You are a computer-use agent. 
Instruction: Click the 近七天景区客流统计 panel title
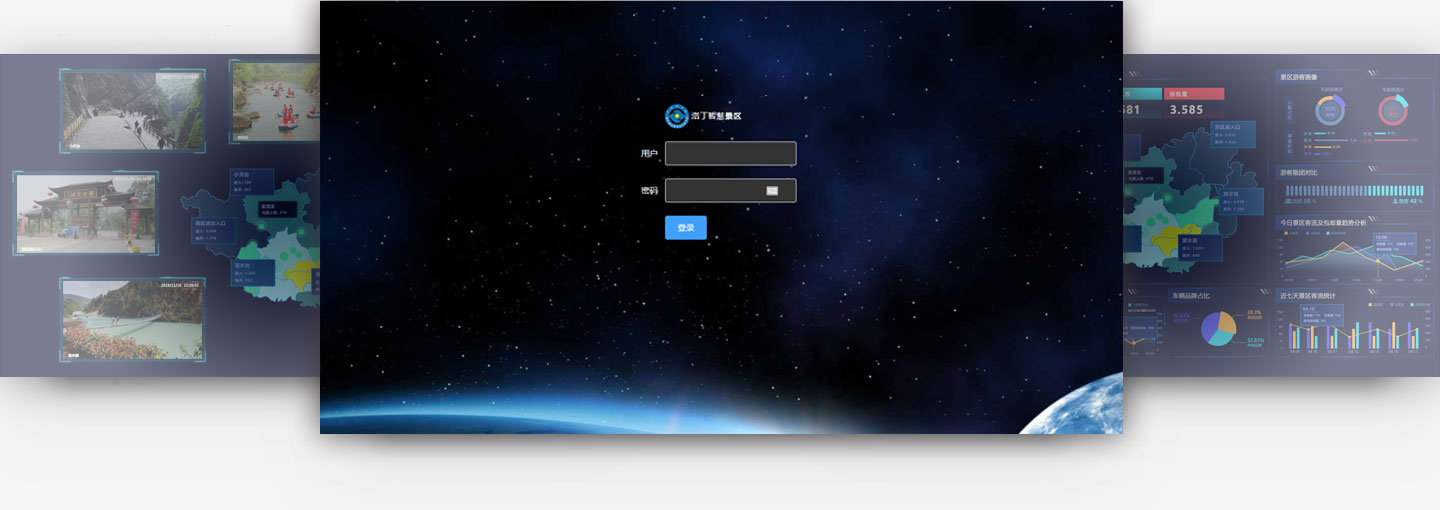point(1307,295)
